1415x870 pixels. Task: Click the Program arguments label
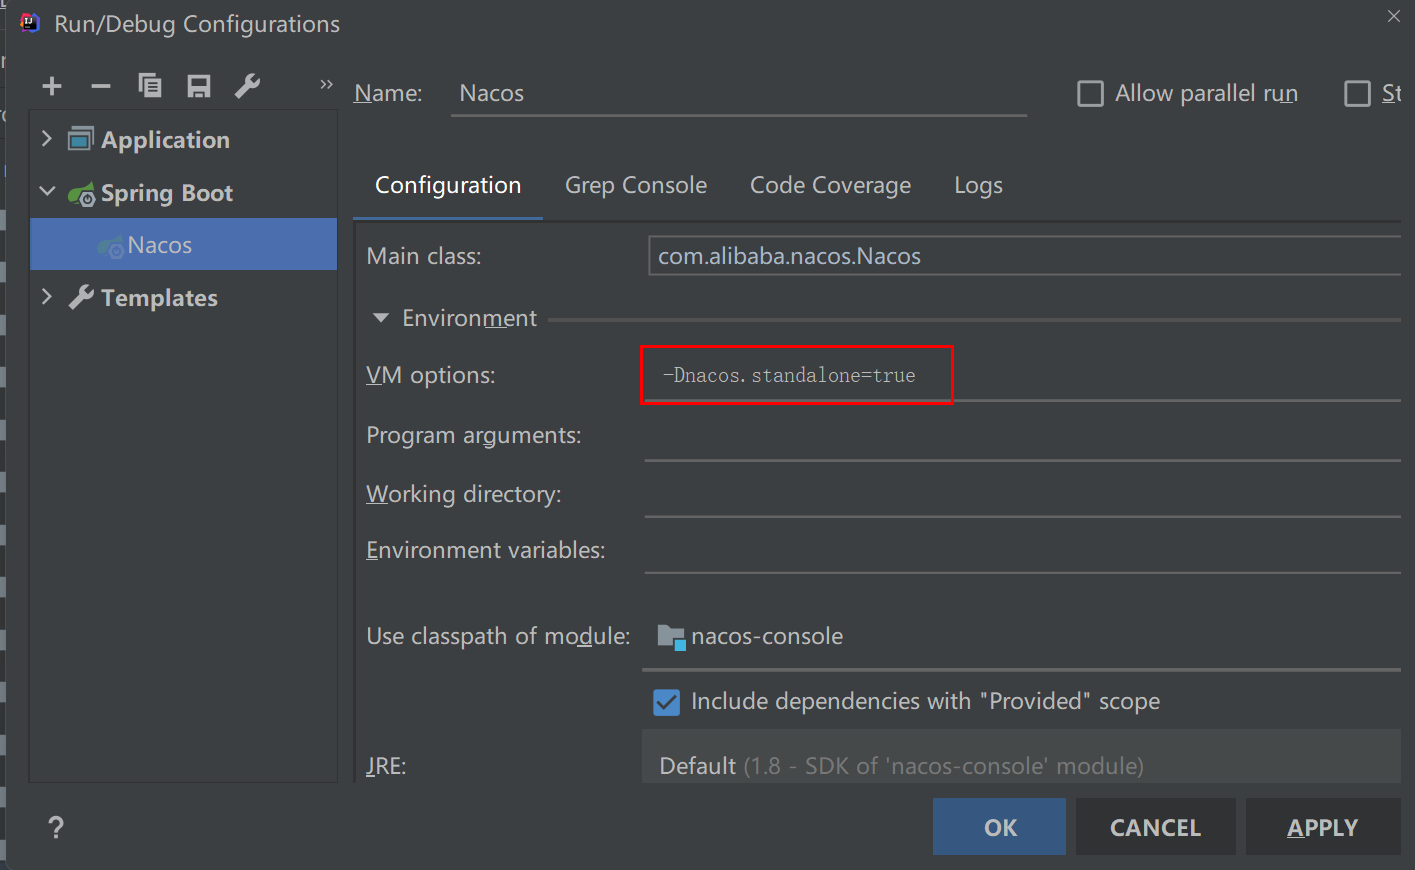(474, 436)
